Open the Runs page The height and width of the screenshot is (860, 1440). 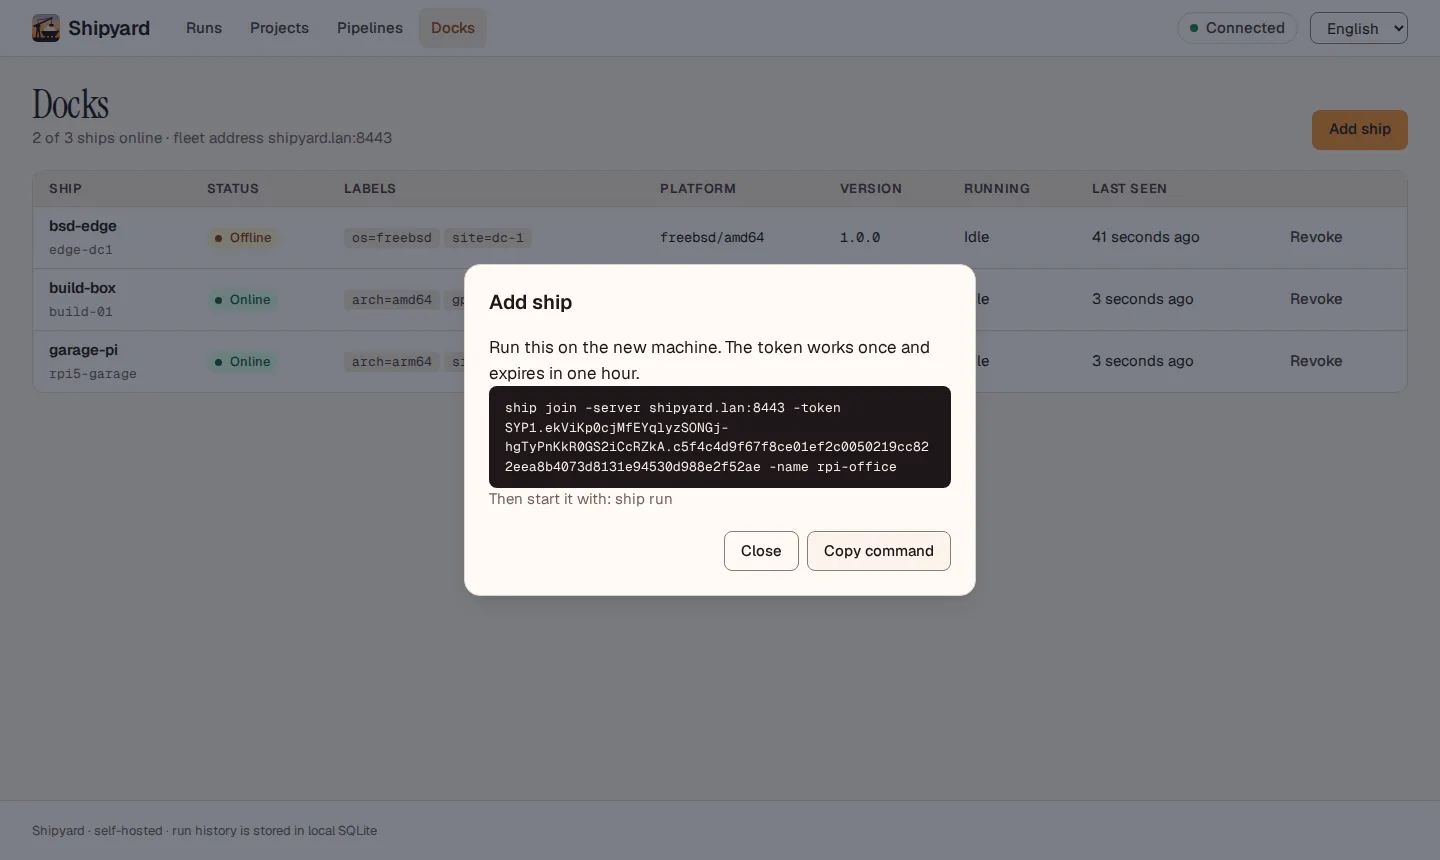click(x=204, y=28)
